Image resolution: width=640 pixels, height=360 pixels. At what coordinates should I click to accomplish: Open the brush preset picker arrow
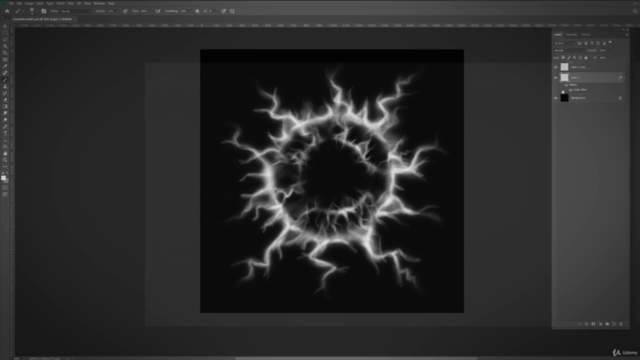37,11
